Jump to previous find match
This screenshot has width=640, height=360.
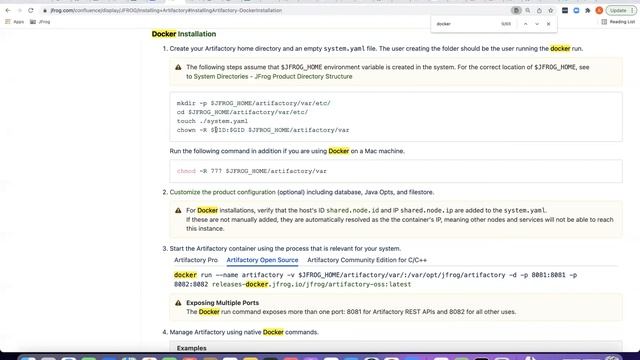[x=526, y=24]
